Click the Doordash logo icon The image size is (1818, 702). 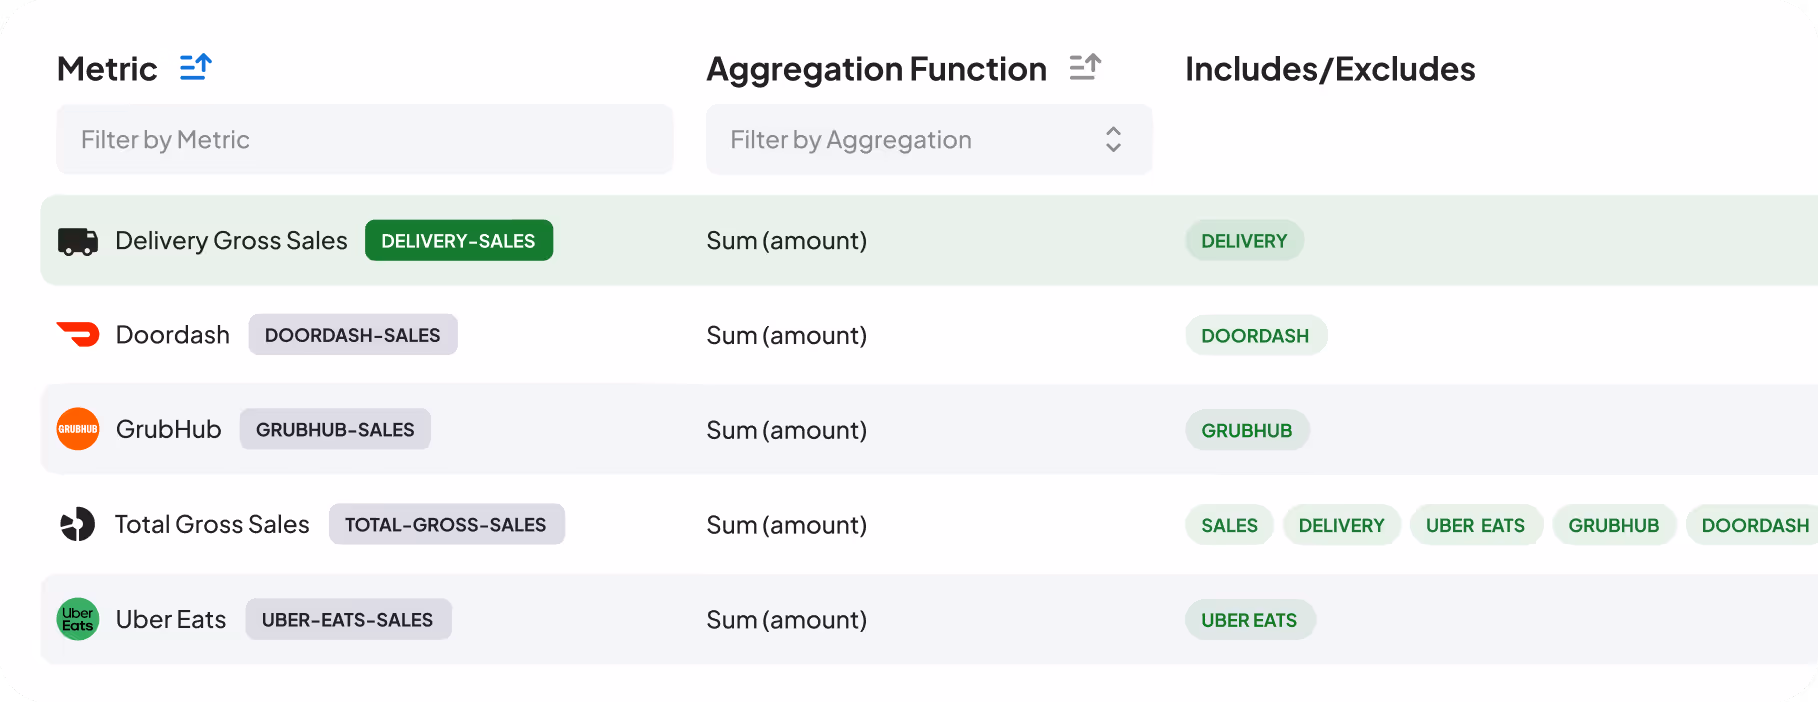[x=78, y=334]
